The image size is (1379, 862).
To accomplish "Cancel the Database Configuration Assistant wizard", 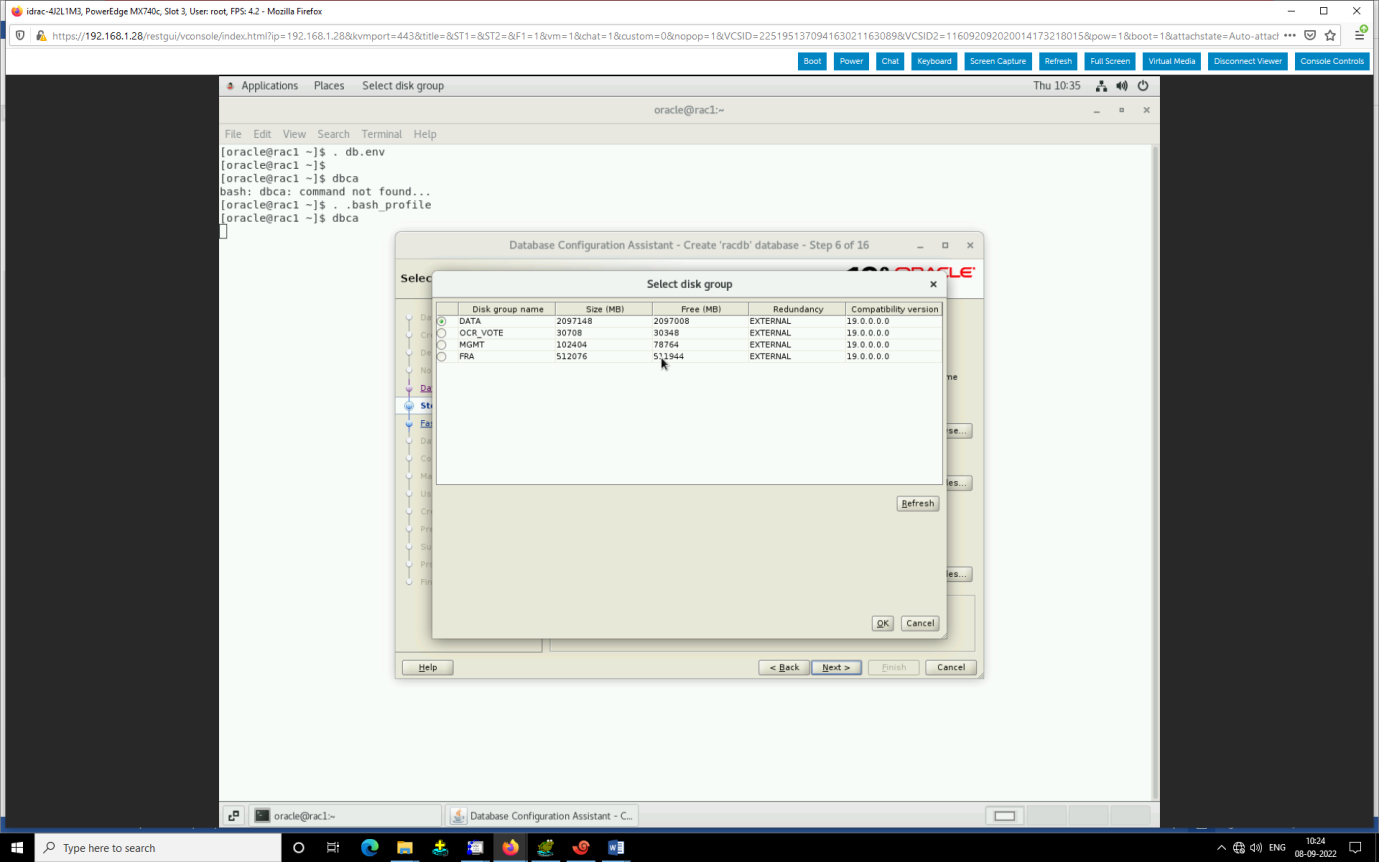I will click(x=951, y=667).
